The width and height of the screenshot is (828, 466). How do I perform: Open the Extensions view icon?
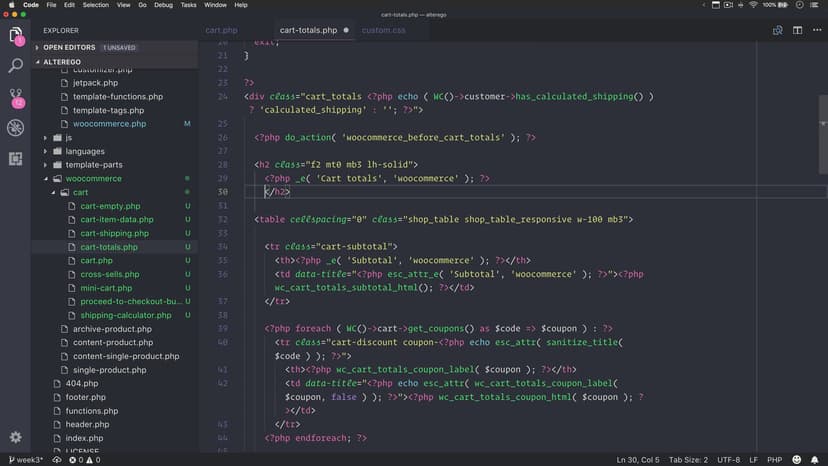pyautogui.click(x=15, y=158)
